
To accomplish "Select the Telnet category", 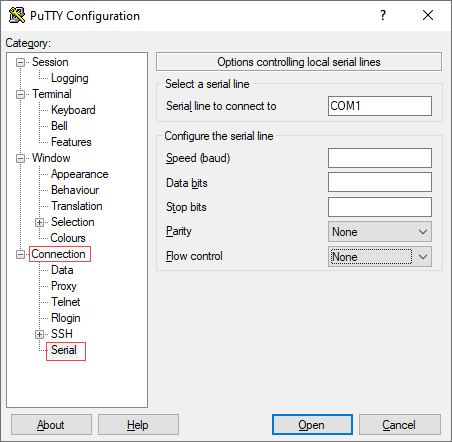I will pos(66,302).
